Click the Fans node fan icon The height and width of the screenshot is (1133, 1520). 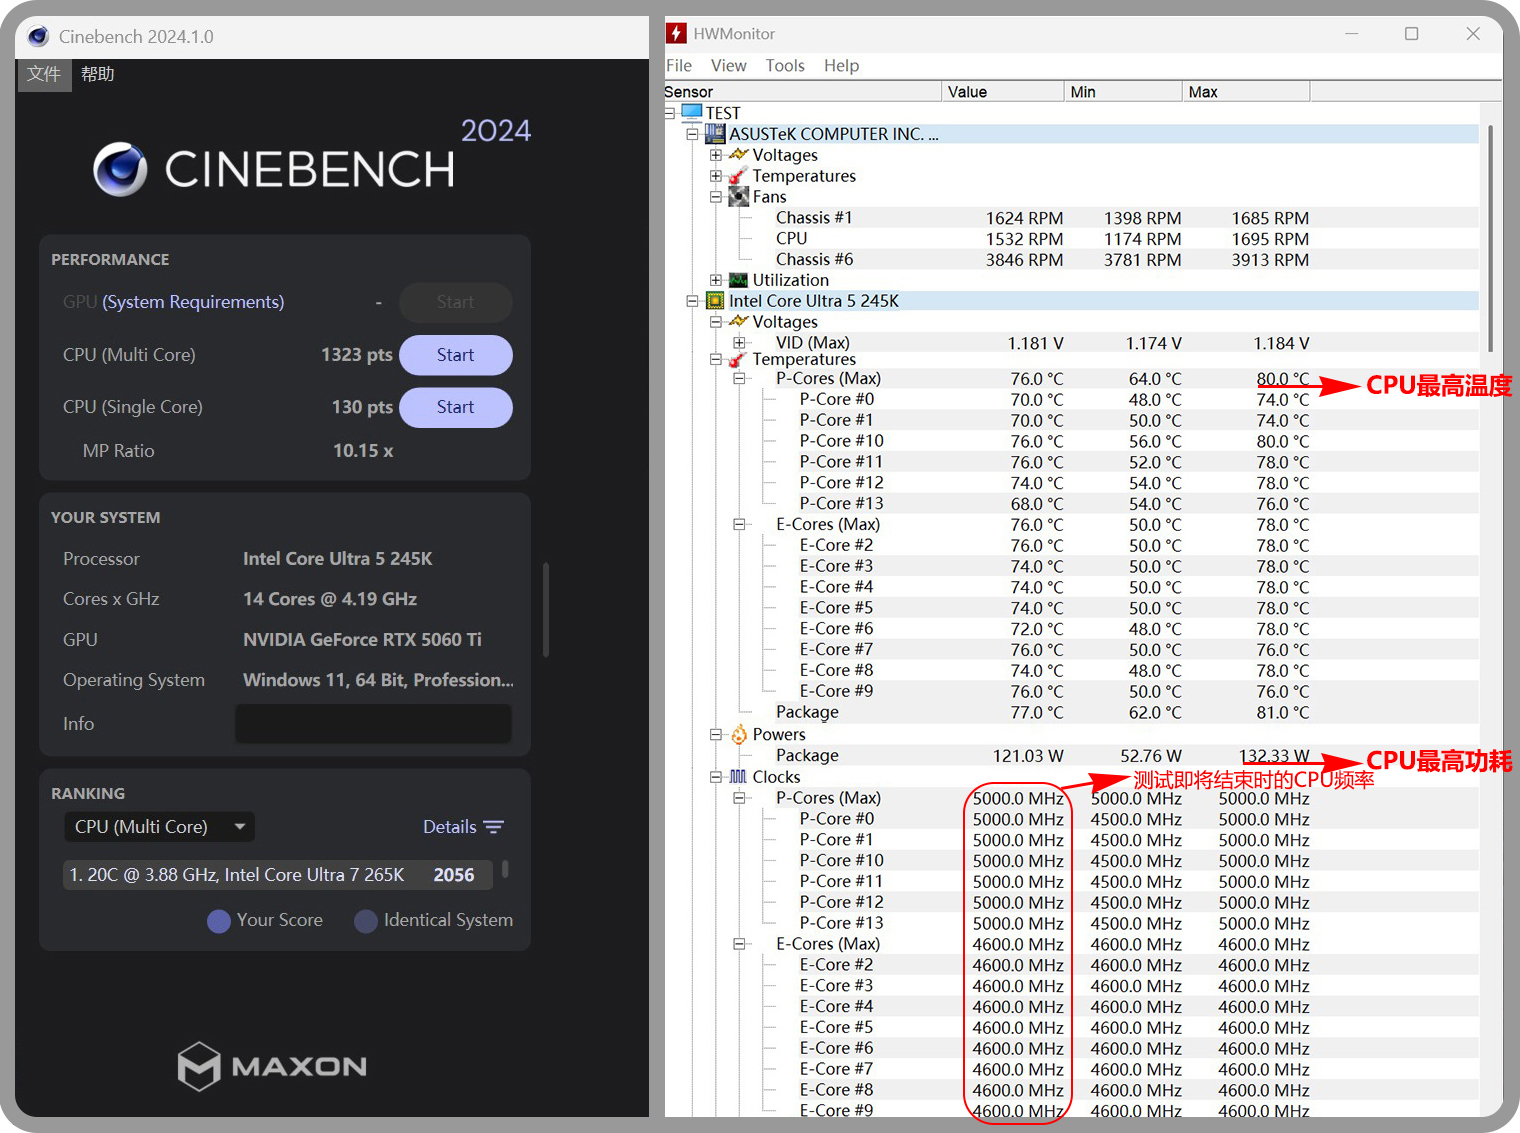pyautogui.click(x=739, y=197)
